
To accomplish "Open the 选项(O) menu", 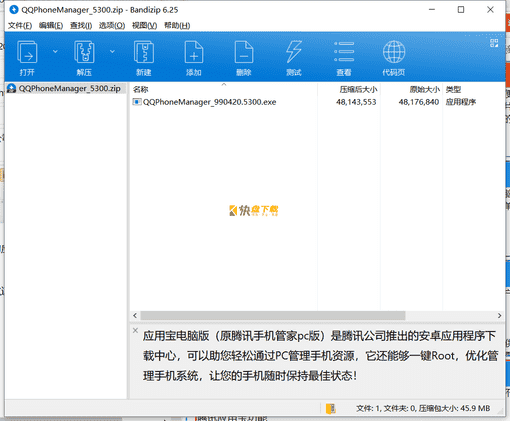I will coord(112,26).
